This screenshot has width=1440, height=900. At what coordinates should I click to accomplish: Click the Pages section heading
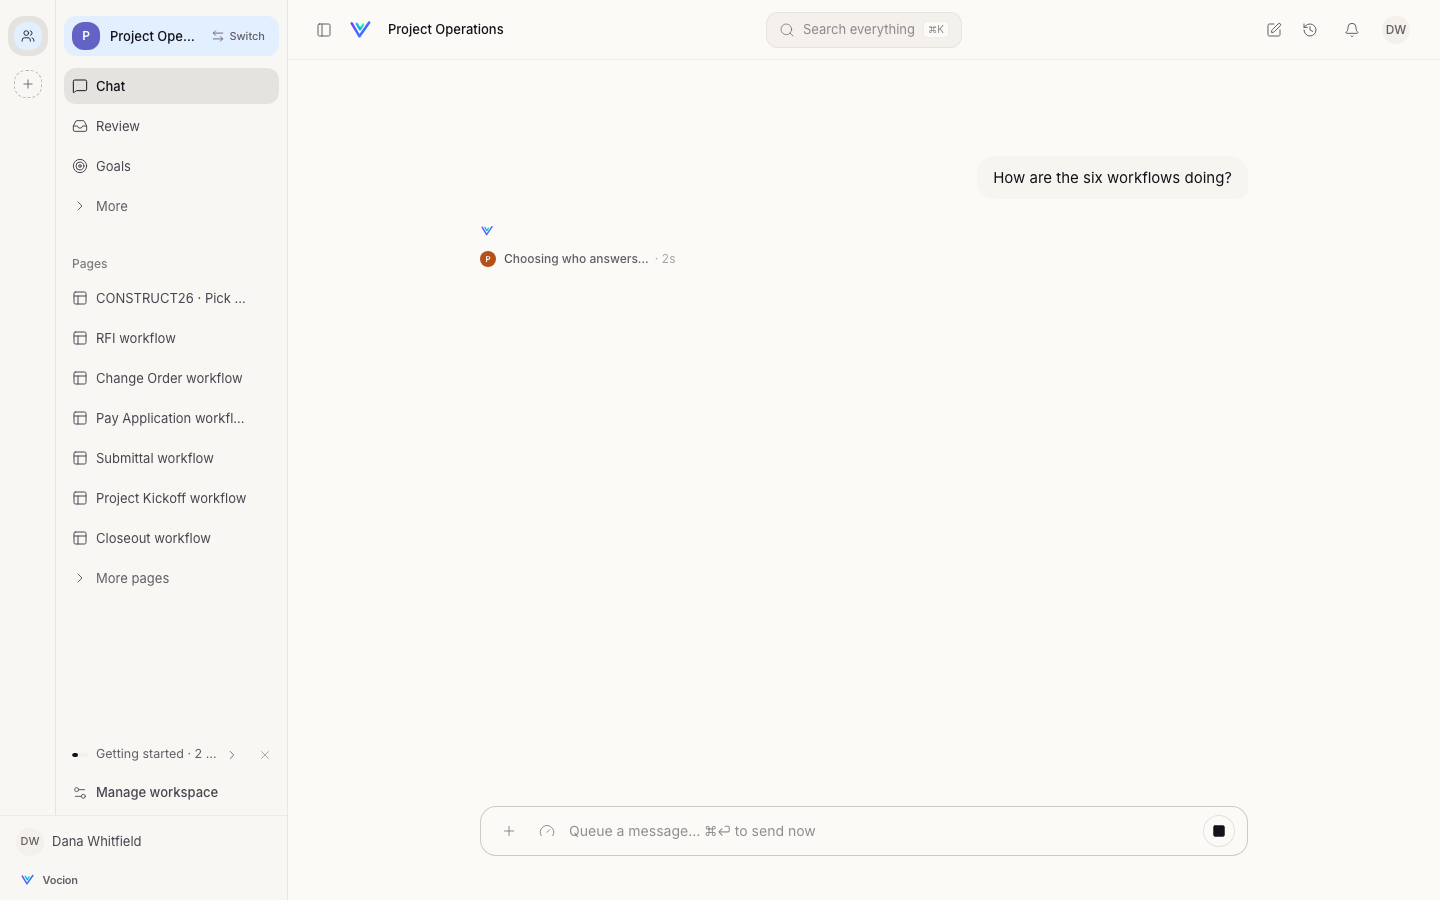[90, 264]
